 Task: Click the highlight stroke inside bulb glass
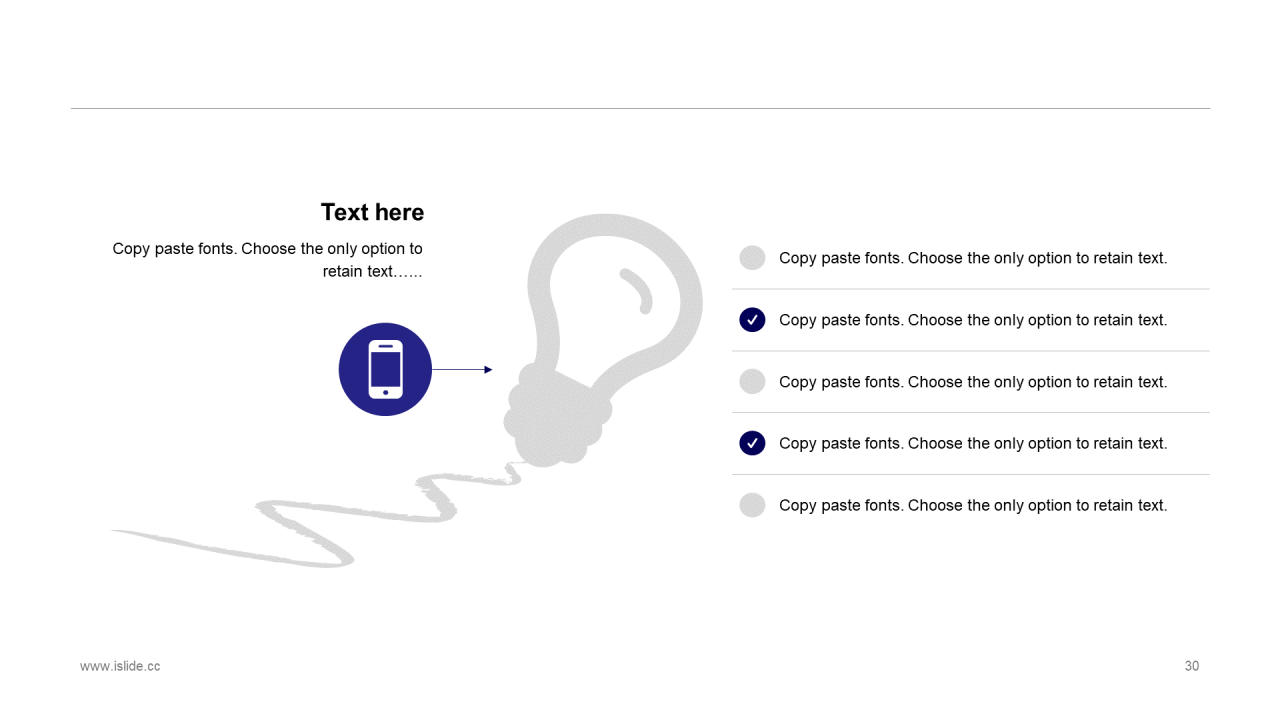point(637,290)
